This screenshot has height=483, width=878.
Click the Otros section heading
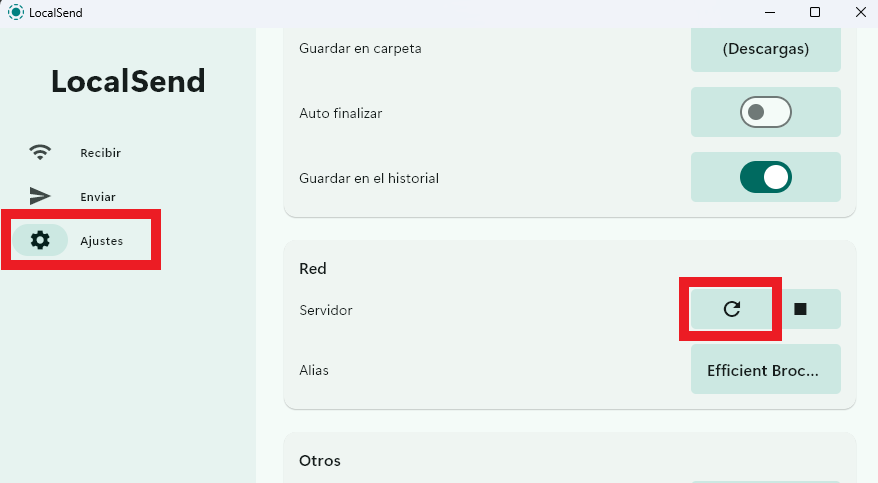(x=320, y=461)
